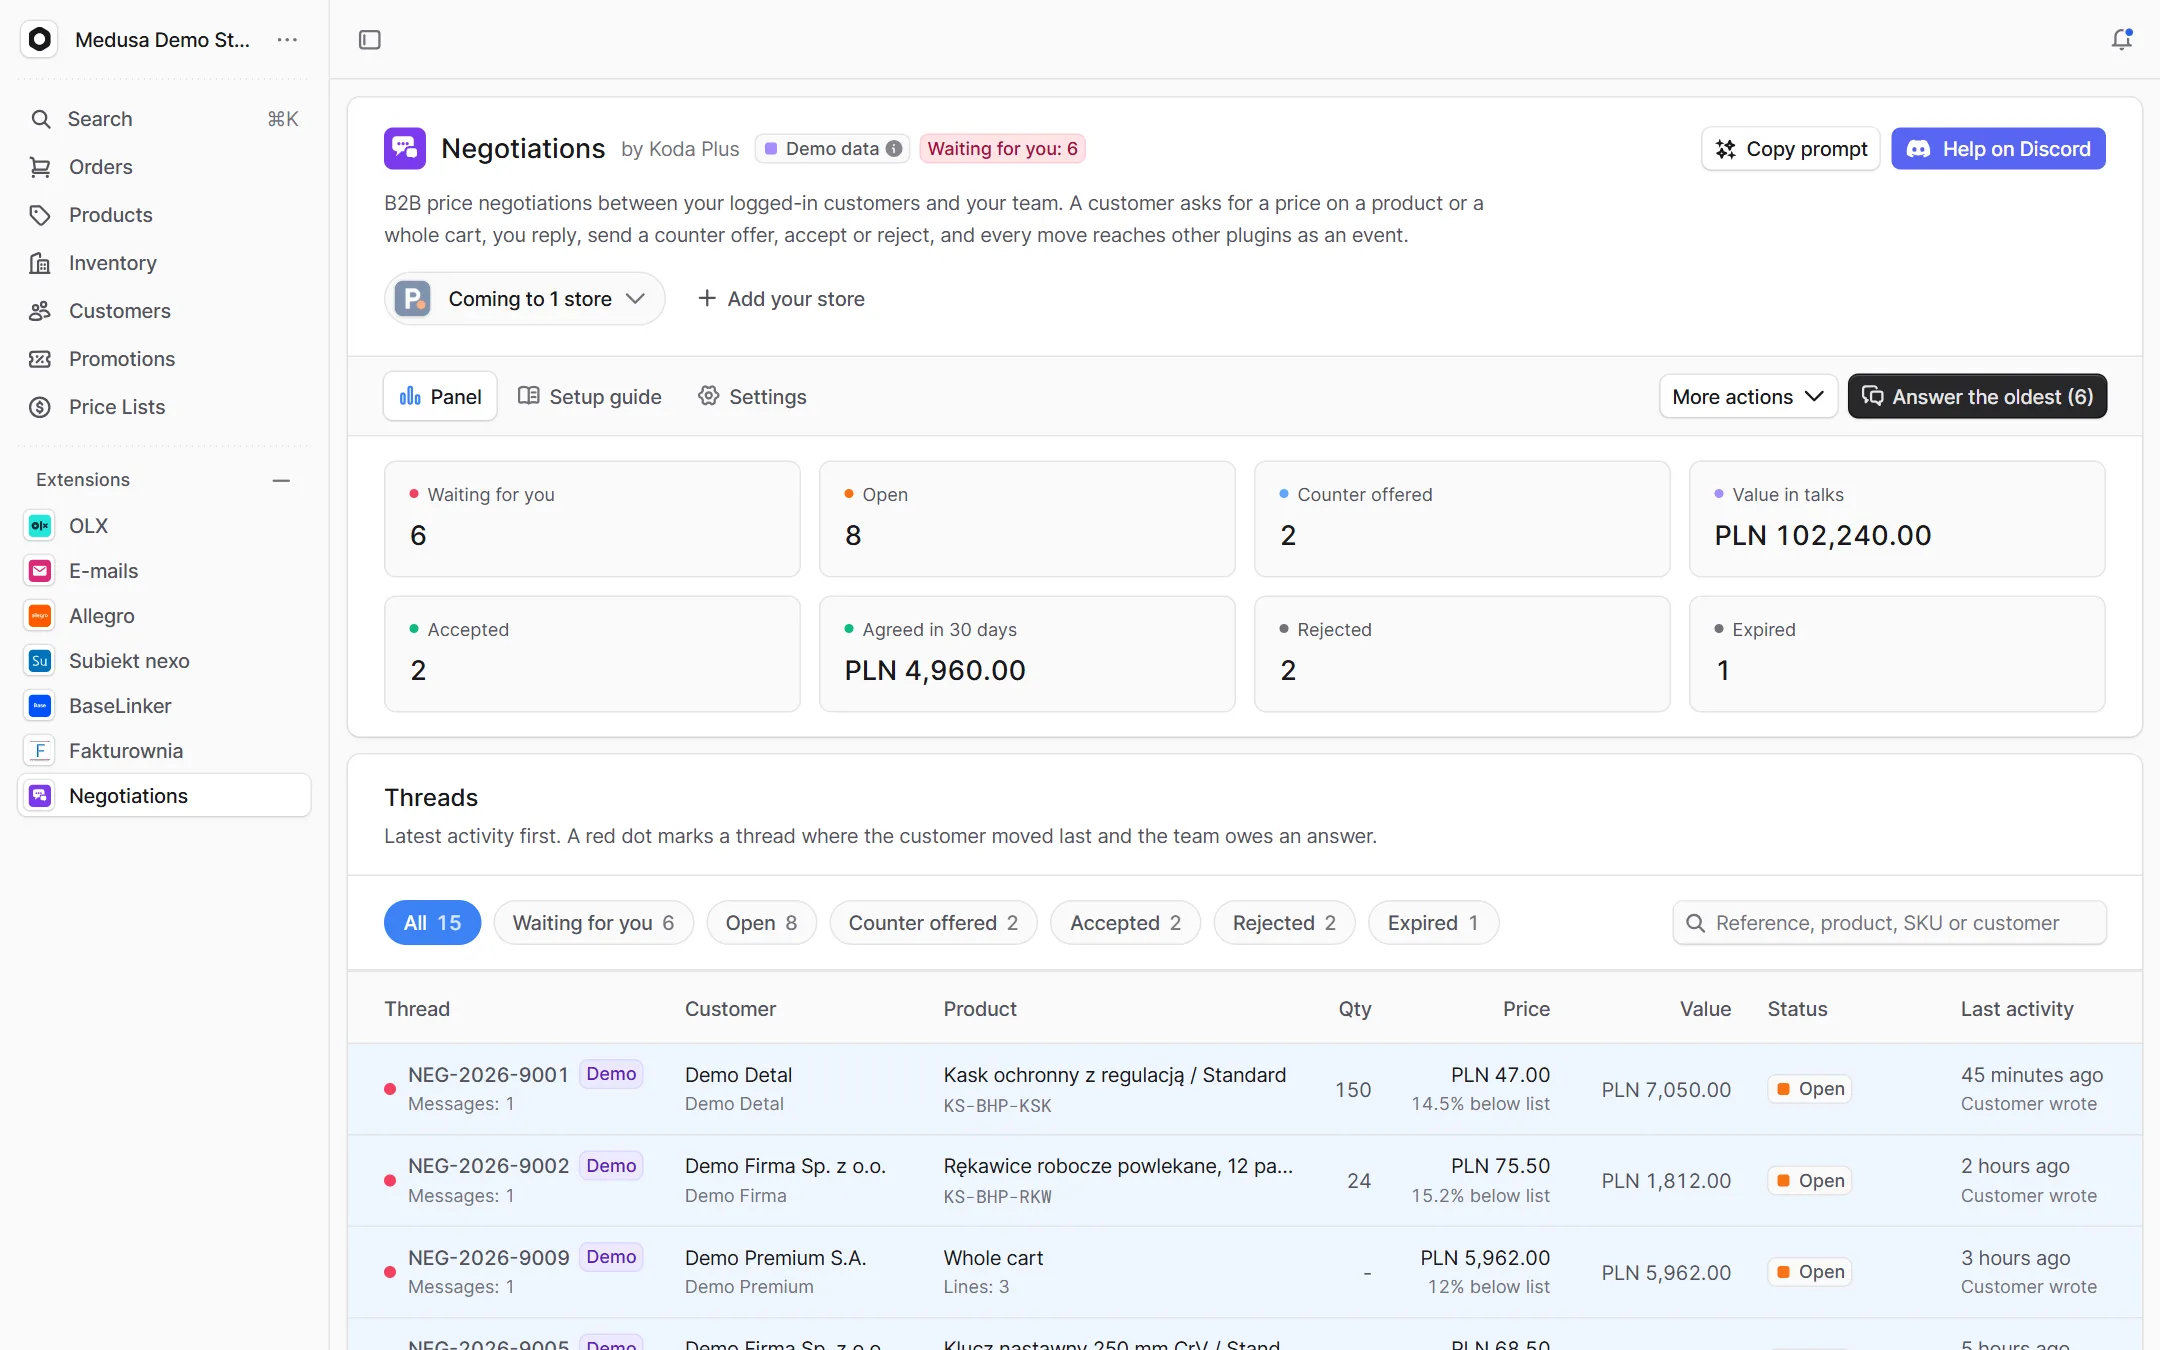This screenshot has width=2160, height=1350.
Task: Click the Promotions ticket icon
Action: coord(40,359)
